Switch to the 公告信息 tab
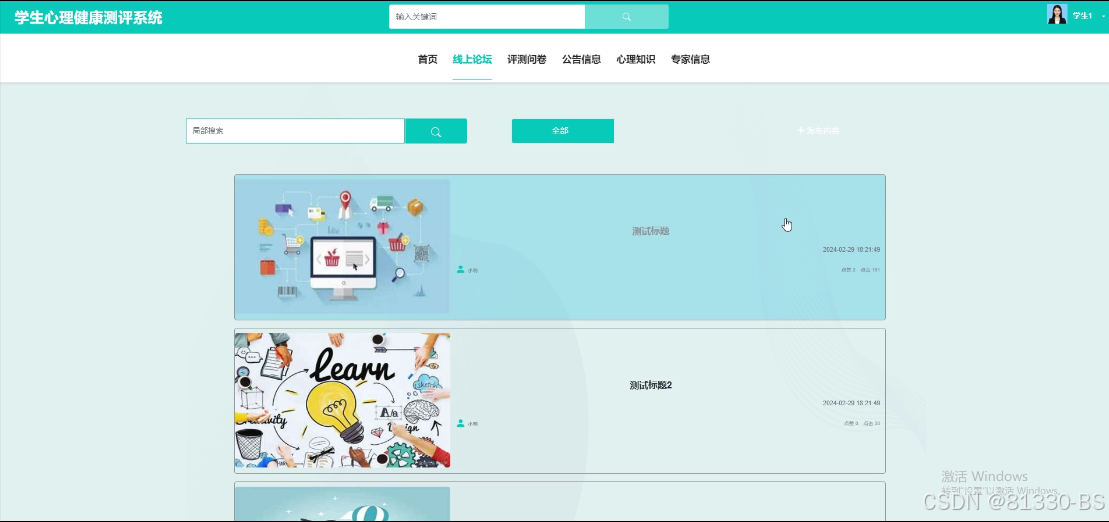Screen dimensions: 1109x522 (581, 59)
